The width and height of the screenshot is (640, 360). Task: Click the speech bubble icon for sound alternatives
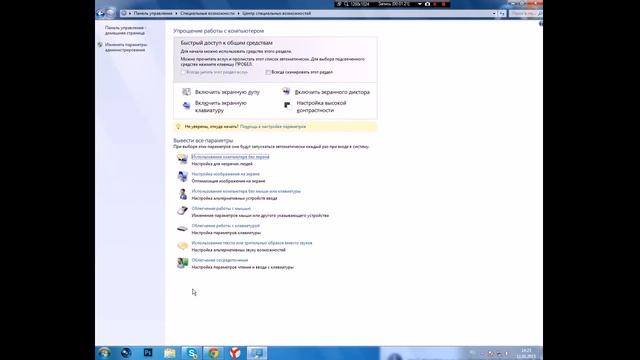[182, 245]
